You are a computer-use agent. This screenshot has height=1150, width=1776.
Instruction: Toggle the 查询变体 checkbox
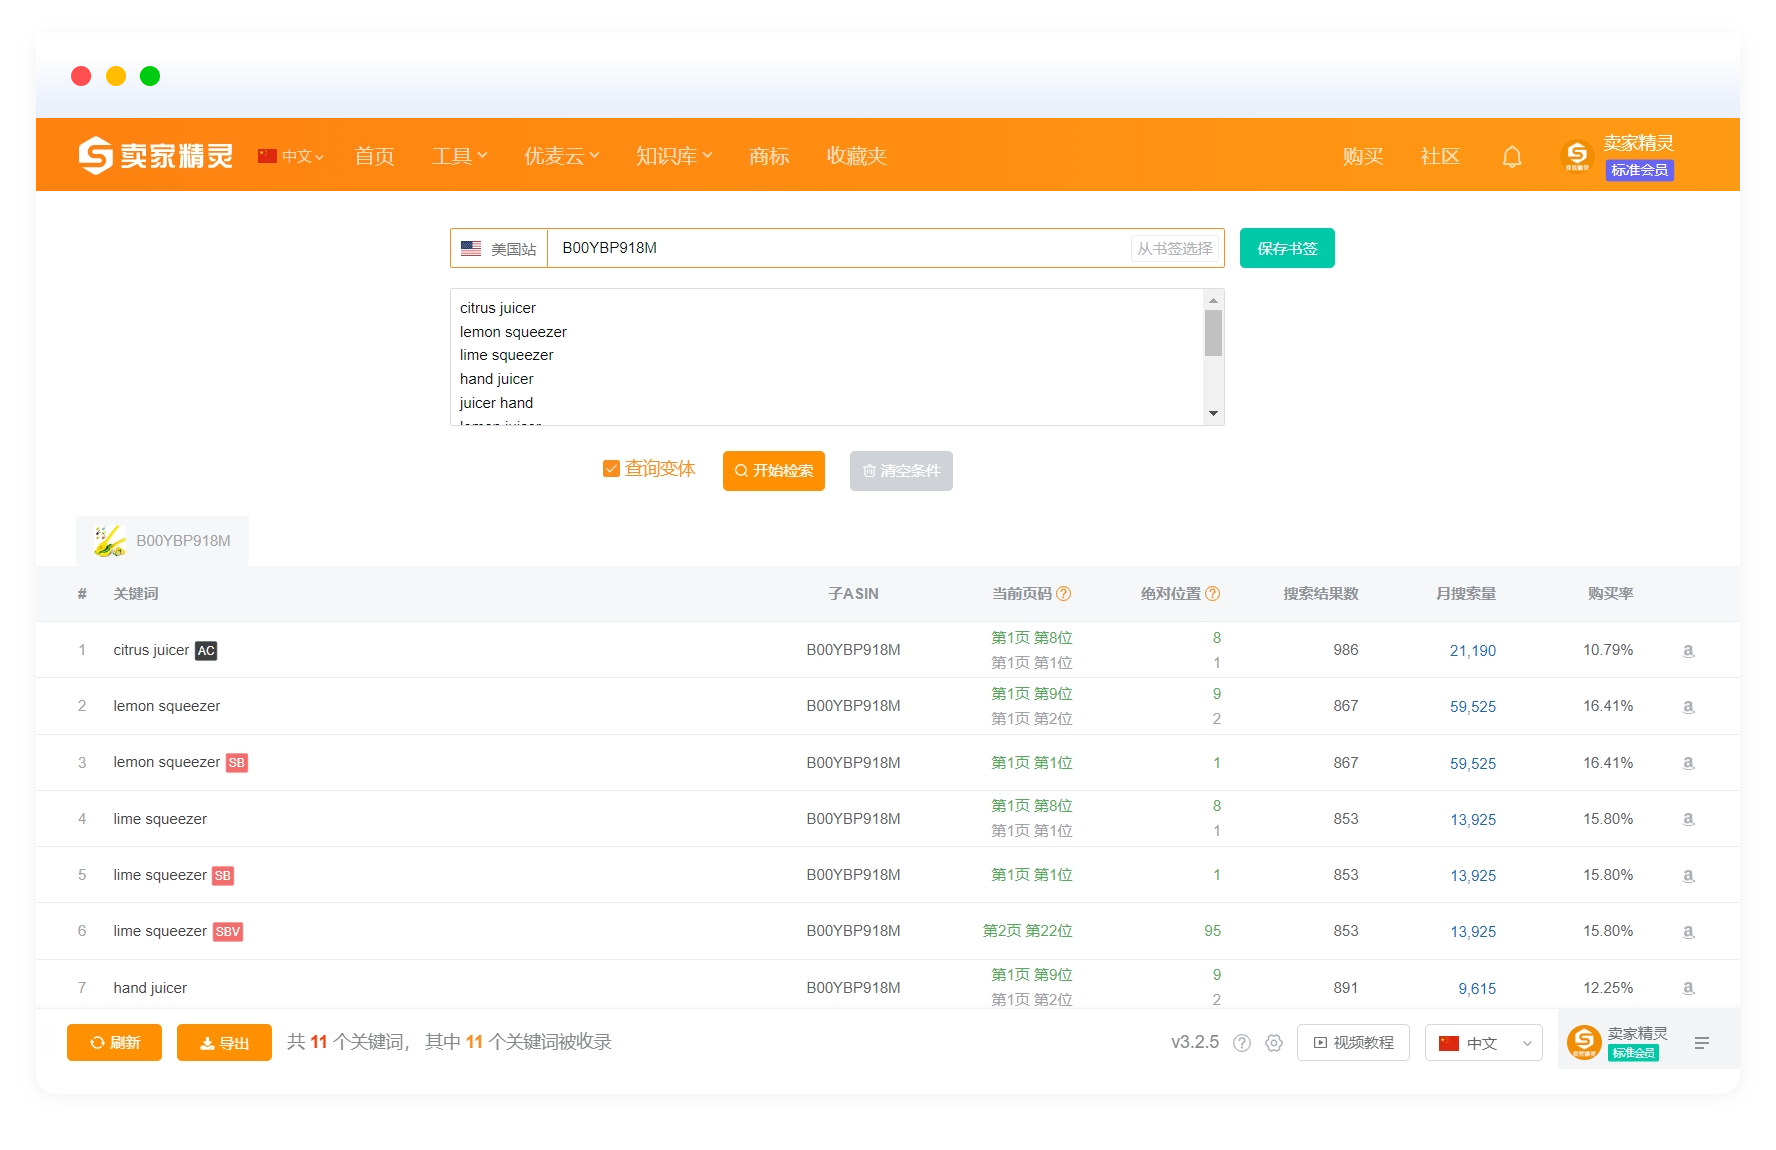(x=611, y=469)
